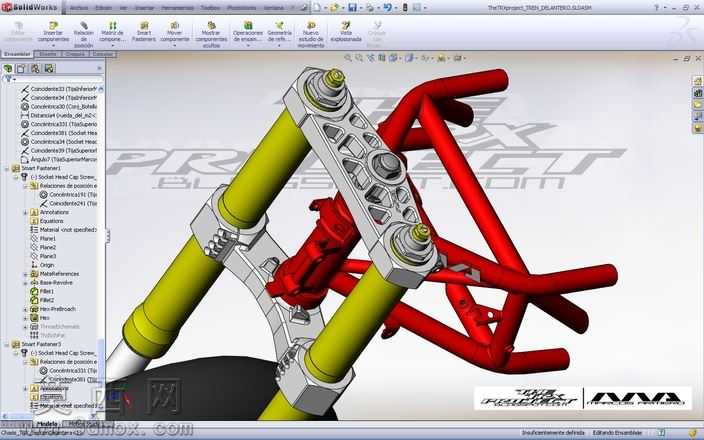Select Origin in feature tree
Image resolution: width=704 pixels, height=440 pixels.
[42, 265]
